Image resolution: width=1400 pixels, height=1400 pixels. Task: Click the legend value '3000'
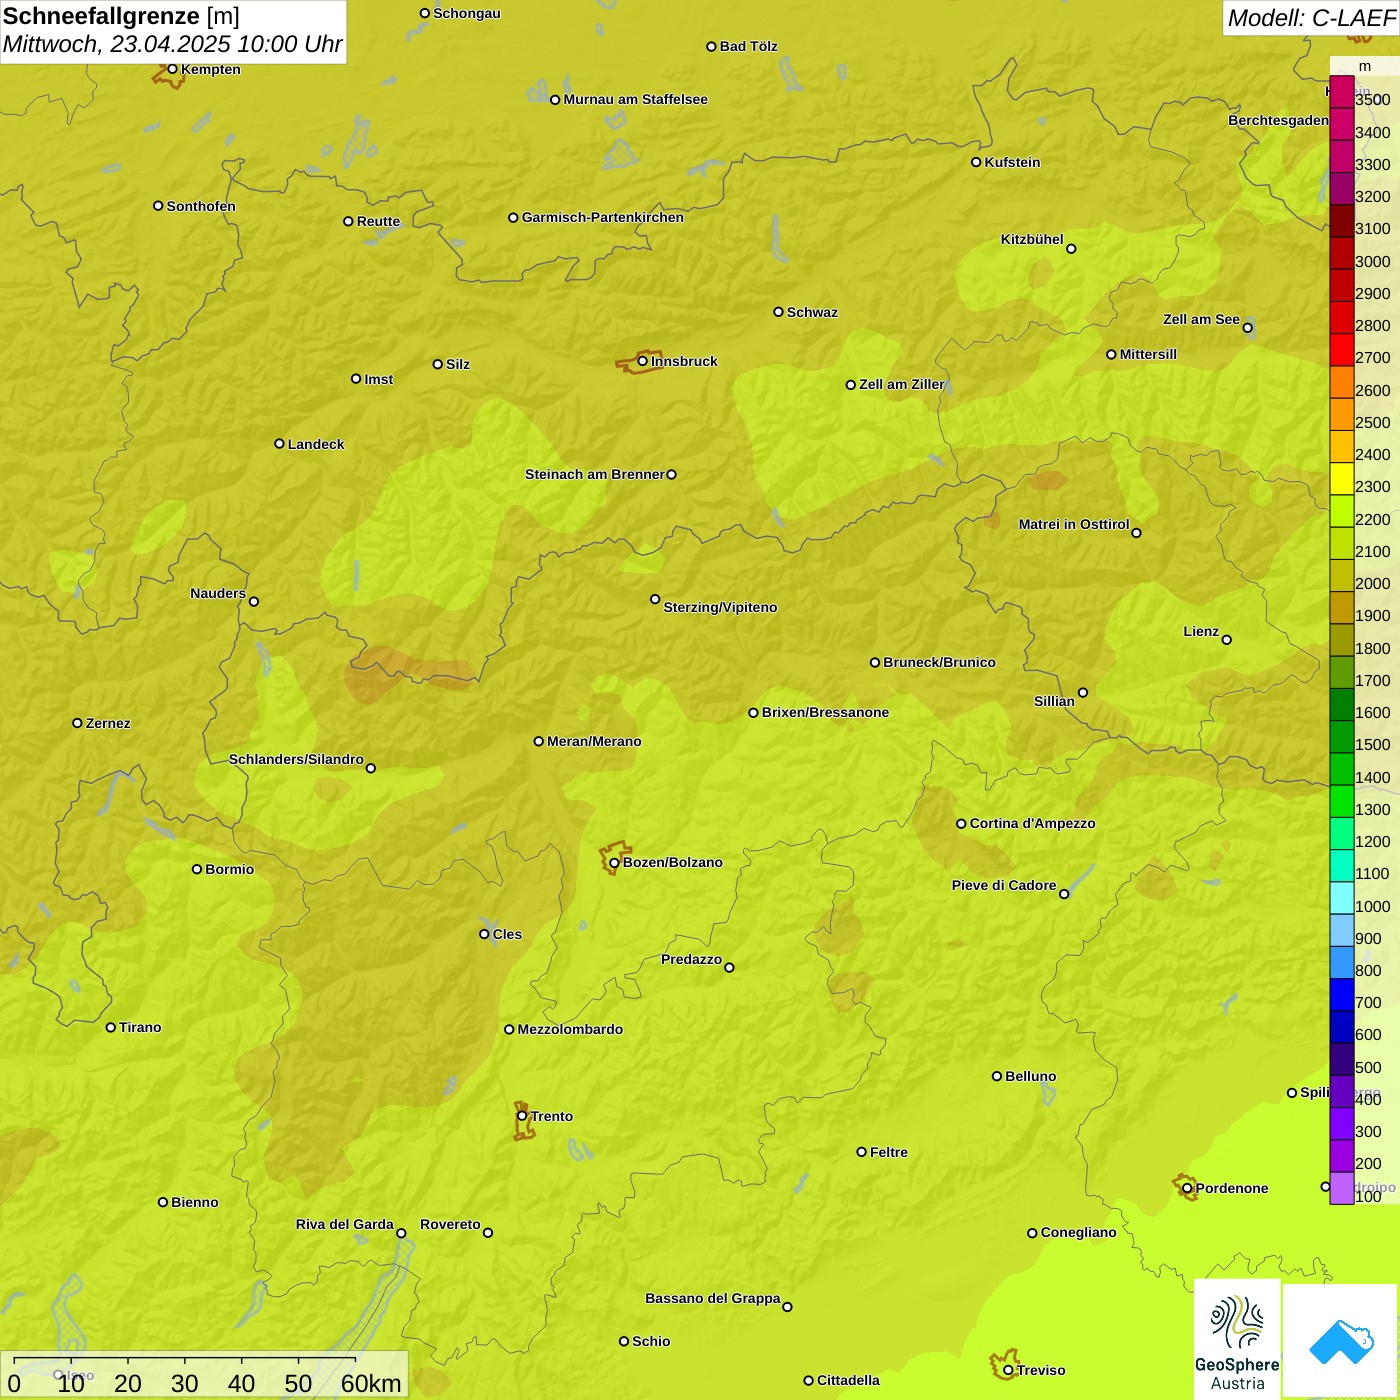[1372, 261]
